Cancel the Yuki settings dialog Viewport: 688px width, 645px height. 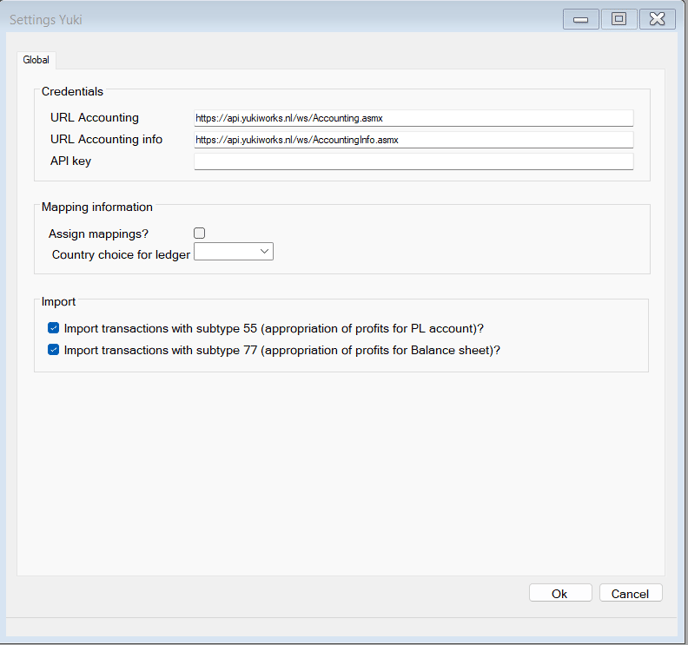click(630, 593)
